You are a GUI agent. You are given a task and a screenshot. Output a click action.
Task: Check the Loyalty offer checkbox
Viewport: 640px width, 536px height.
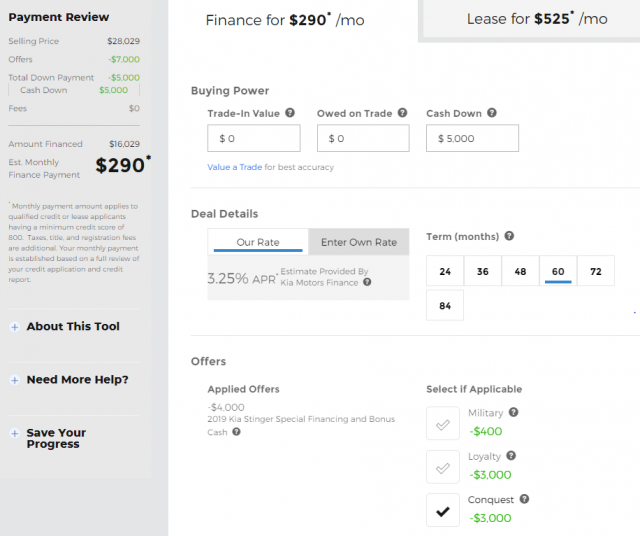[443, 467]
